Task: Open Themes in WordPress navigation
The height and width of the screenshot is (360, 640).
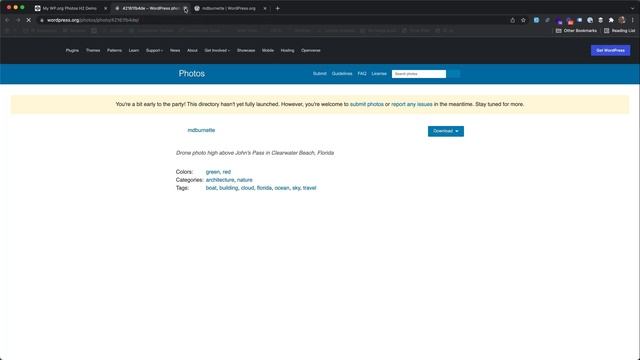Action: point(93,50)
